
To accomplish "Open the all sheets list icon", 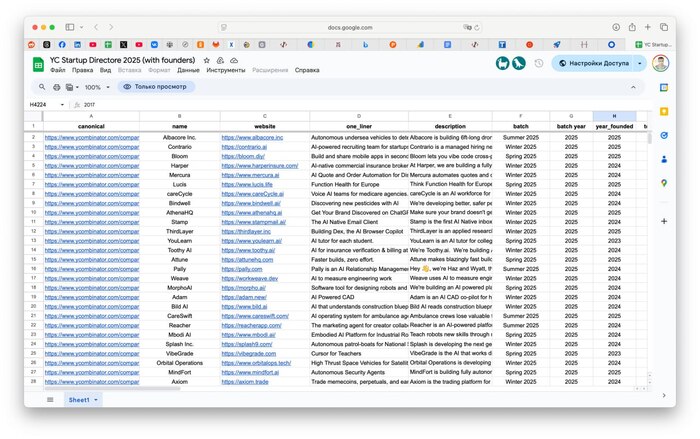I will pos(50,400).
